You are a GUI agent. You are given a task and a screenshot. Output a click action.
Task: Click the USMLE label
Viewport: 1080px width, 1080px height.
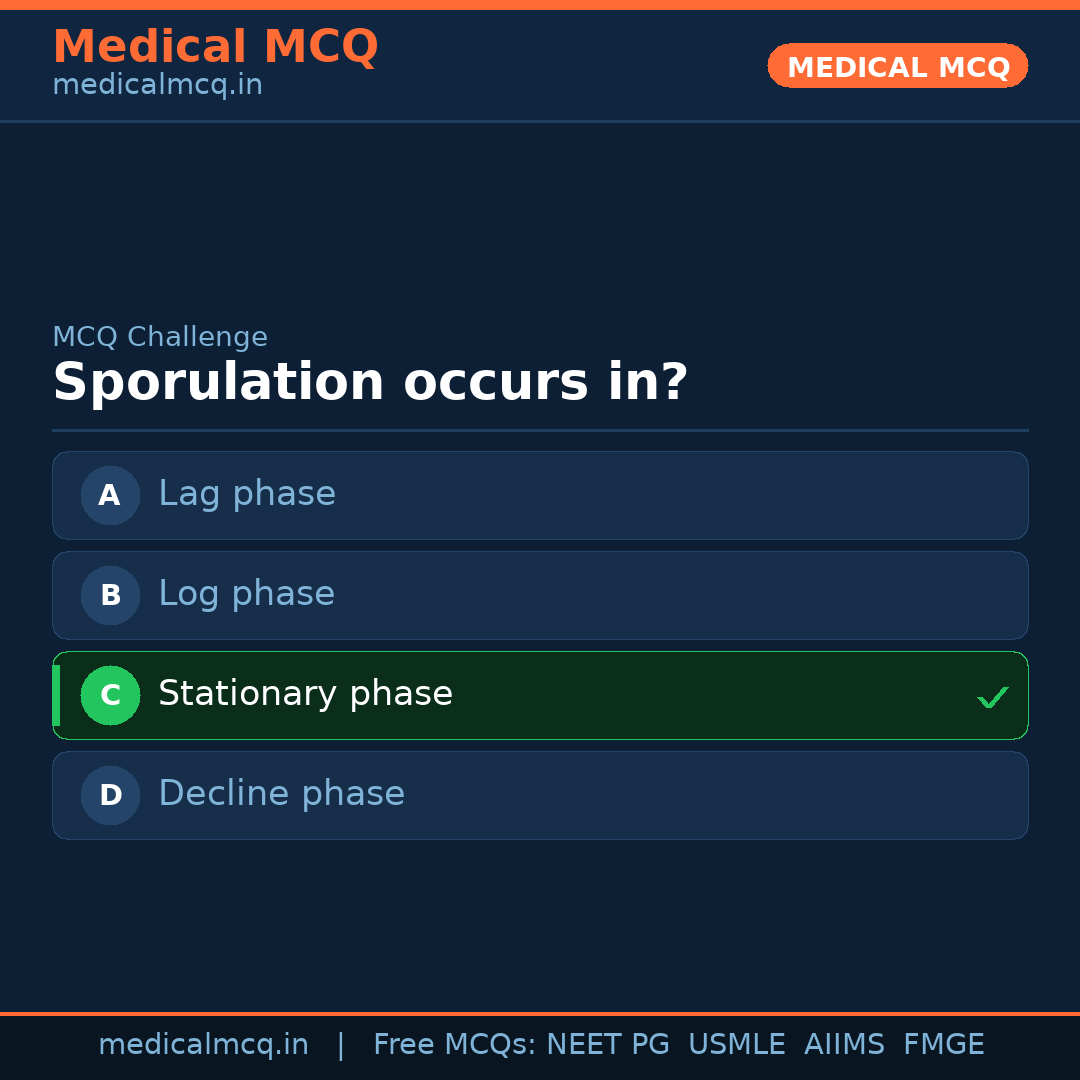coord(737,1044)
